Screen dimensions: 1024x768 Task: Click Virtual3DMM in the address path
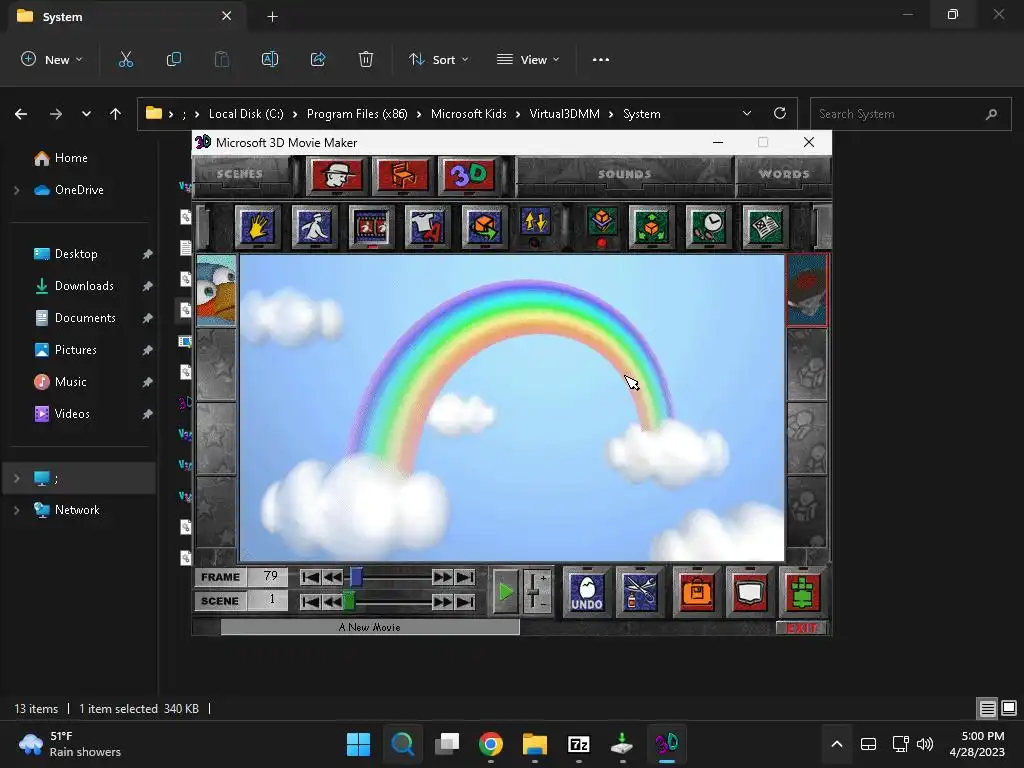[564, 114]
